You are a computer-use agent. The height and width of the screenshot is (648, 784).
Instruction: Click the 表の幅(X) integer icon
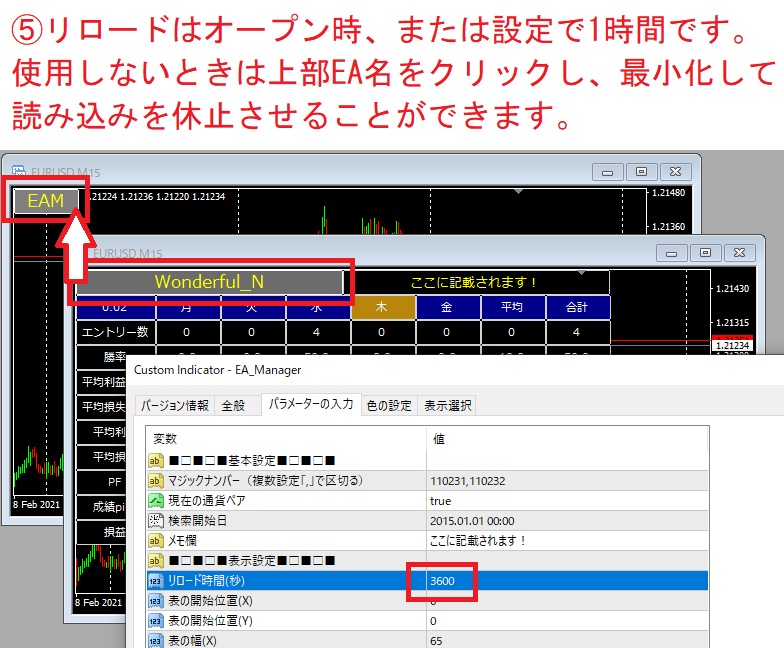[156, 640]
